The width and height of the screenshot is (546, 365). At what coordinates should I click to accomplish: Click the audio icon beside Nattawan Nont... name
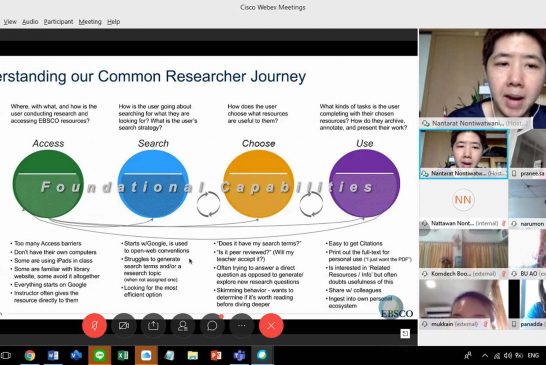pyautogui.click(x=425, y=223)
